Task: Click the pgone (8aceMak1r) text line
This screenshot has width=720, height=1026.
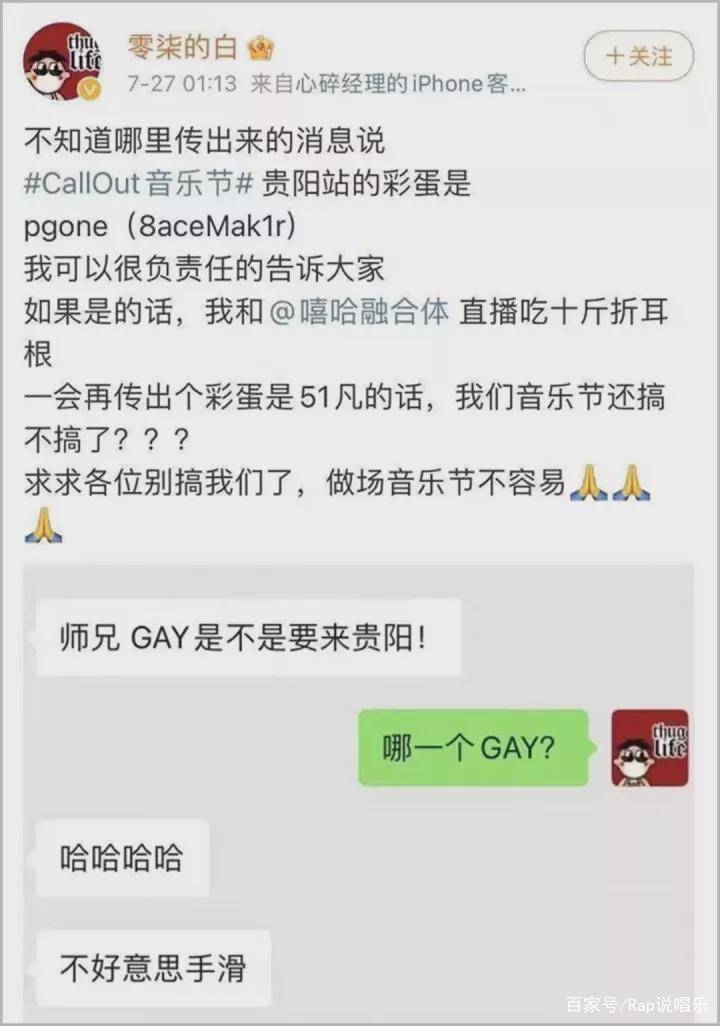Action: tap(160, 226)
